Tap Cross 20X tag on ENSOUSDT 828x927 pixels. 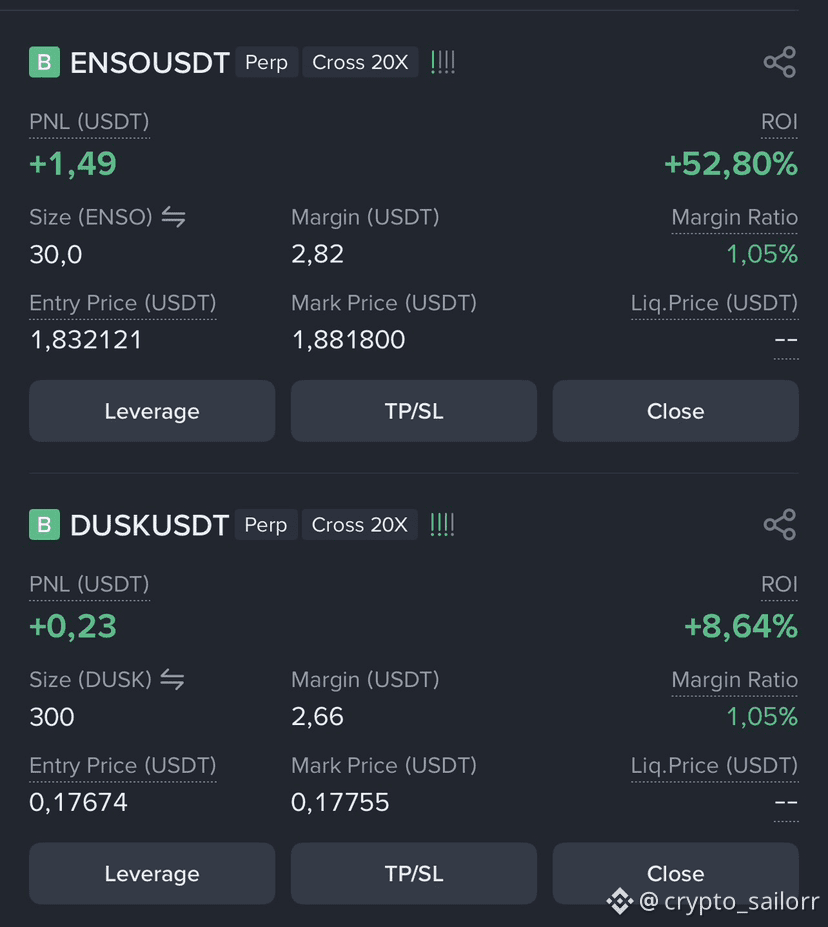click(x=360, y=62)
